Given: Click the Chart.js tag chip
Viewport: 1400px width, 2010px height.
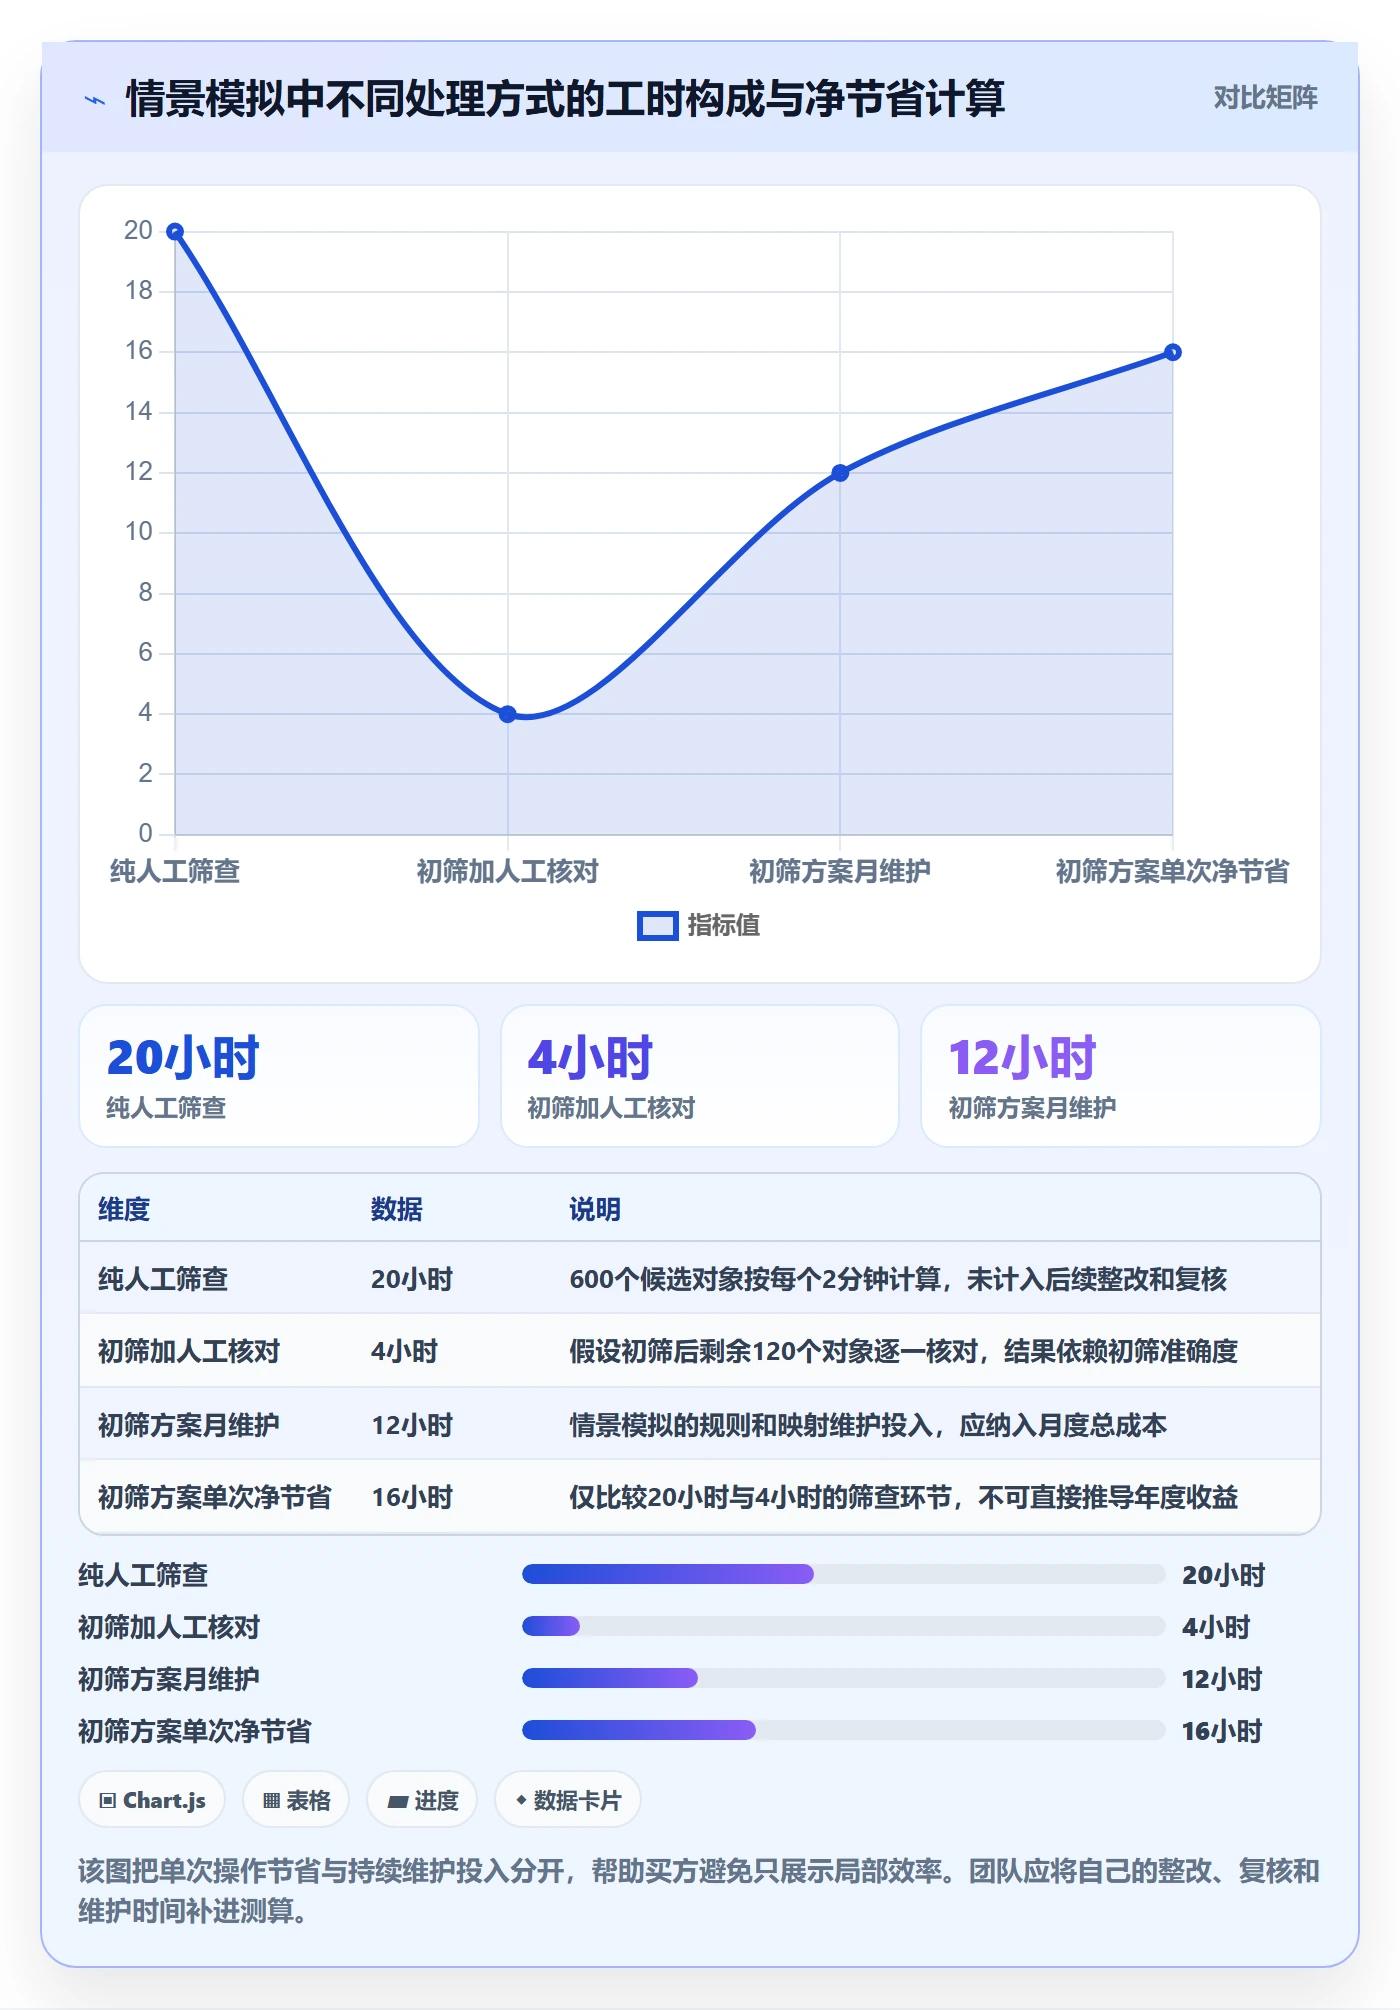Looking at the screenshot, I should pos(152,1800).
